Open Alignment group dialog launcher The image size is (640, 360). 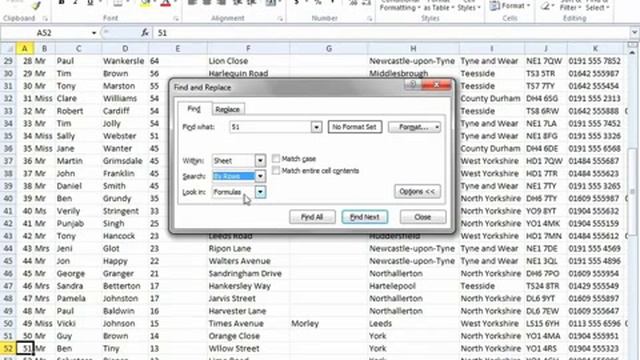point(280,18)
